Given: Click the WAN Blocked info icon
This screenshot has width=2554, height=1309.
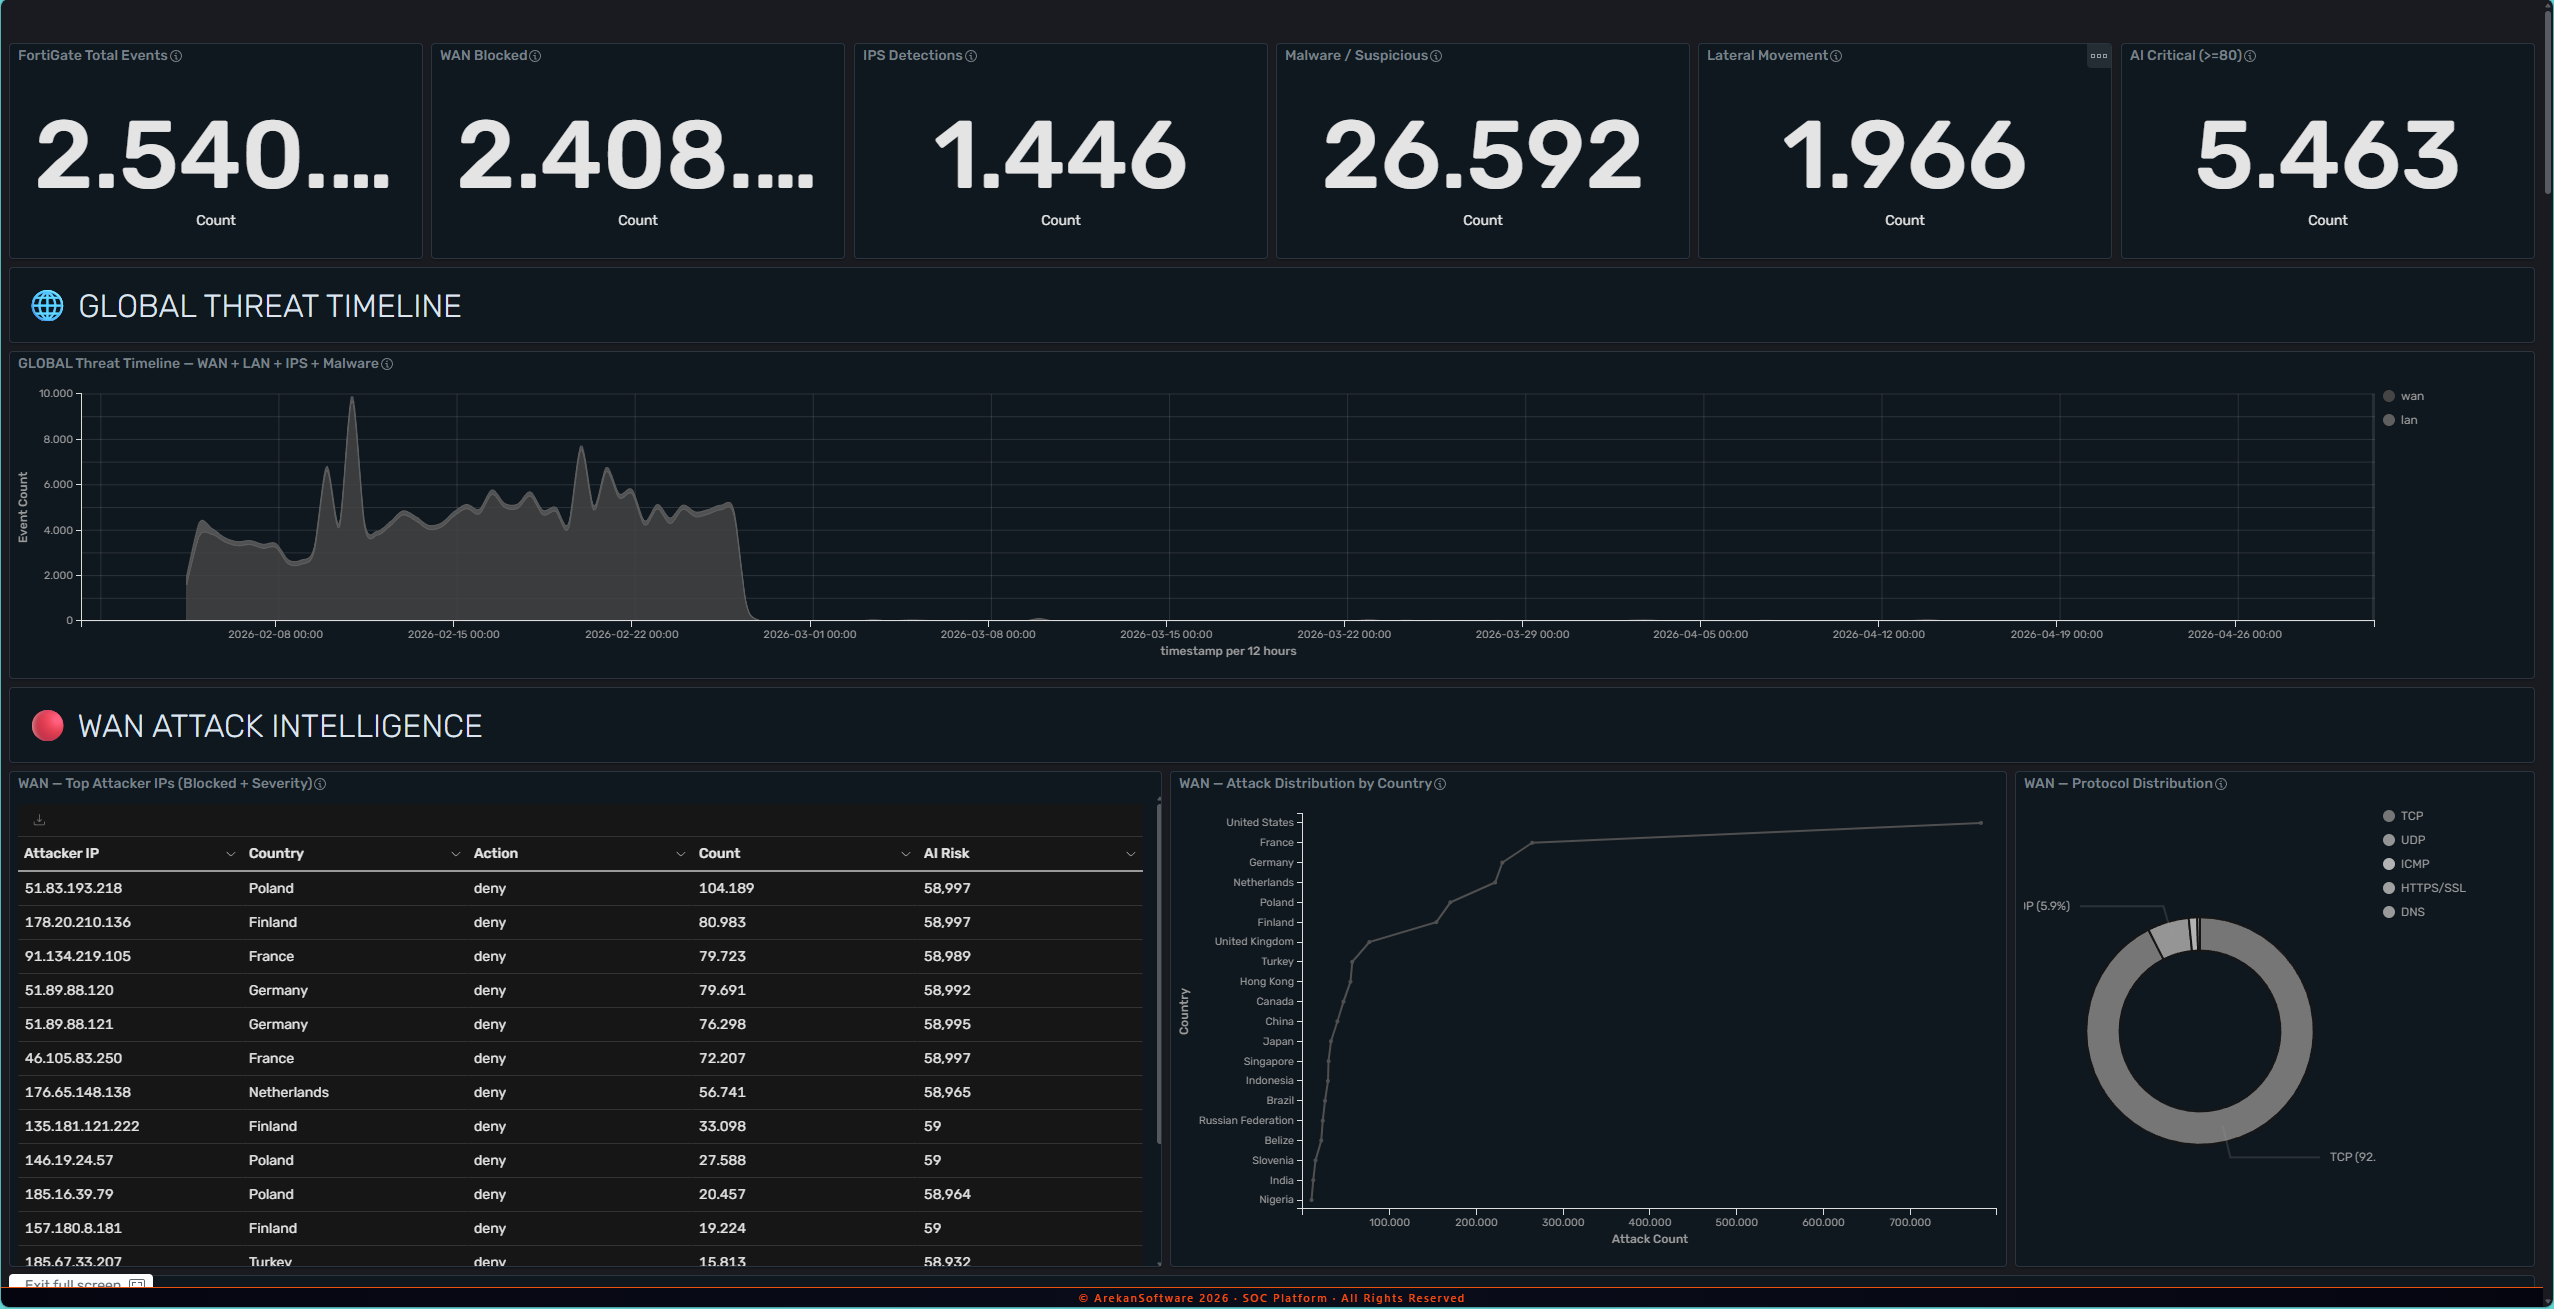Looking at the screenshot, I should coord(535,56).
